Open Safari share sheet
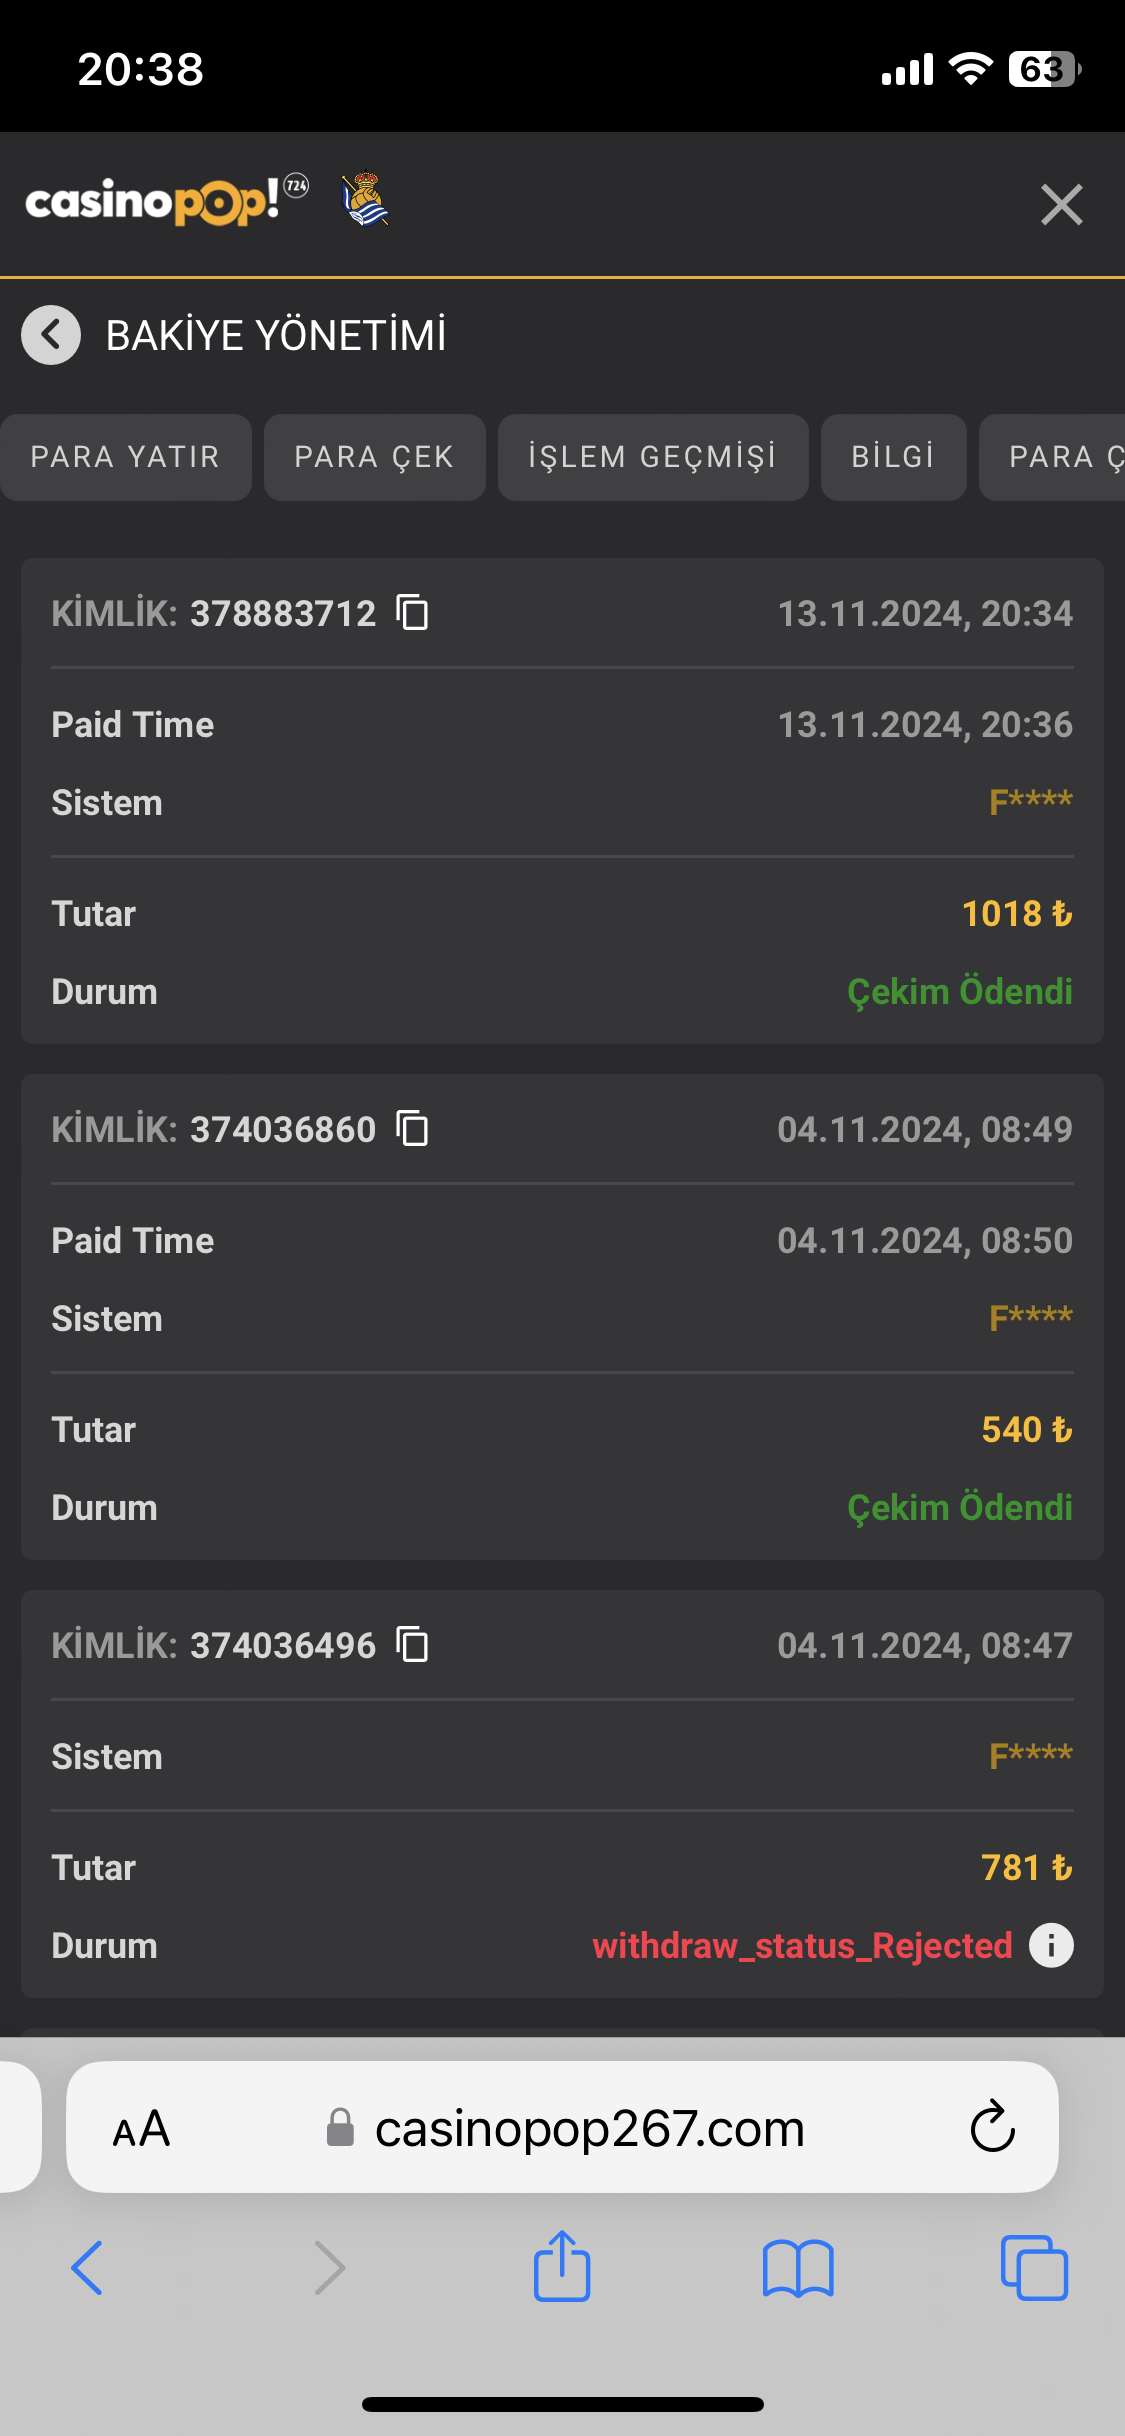 click(562, 2267)
